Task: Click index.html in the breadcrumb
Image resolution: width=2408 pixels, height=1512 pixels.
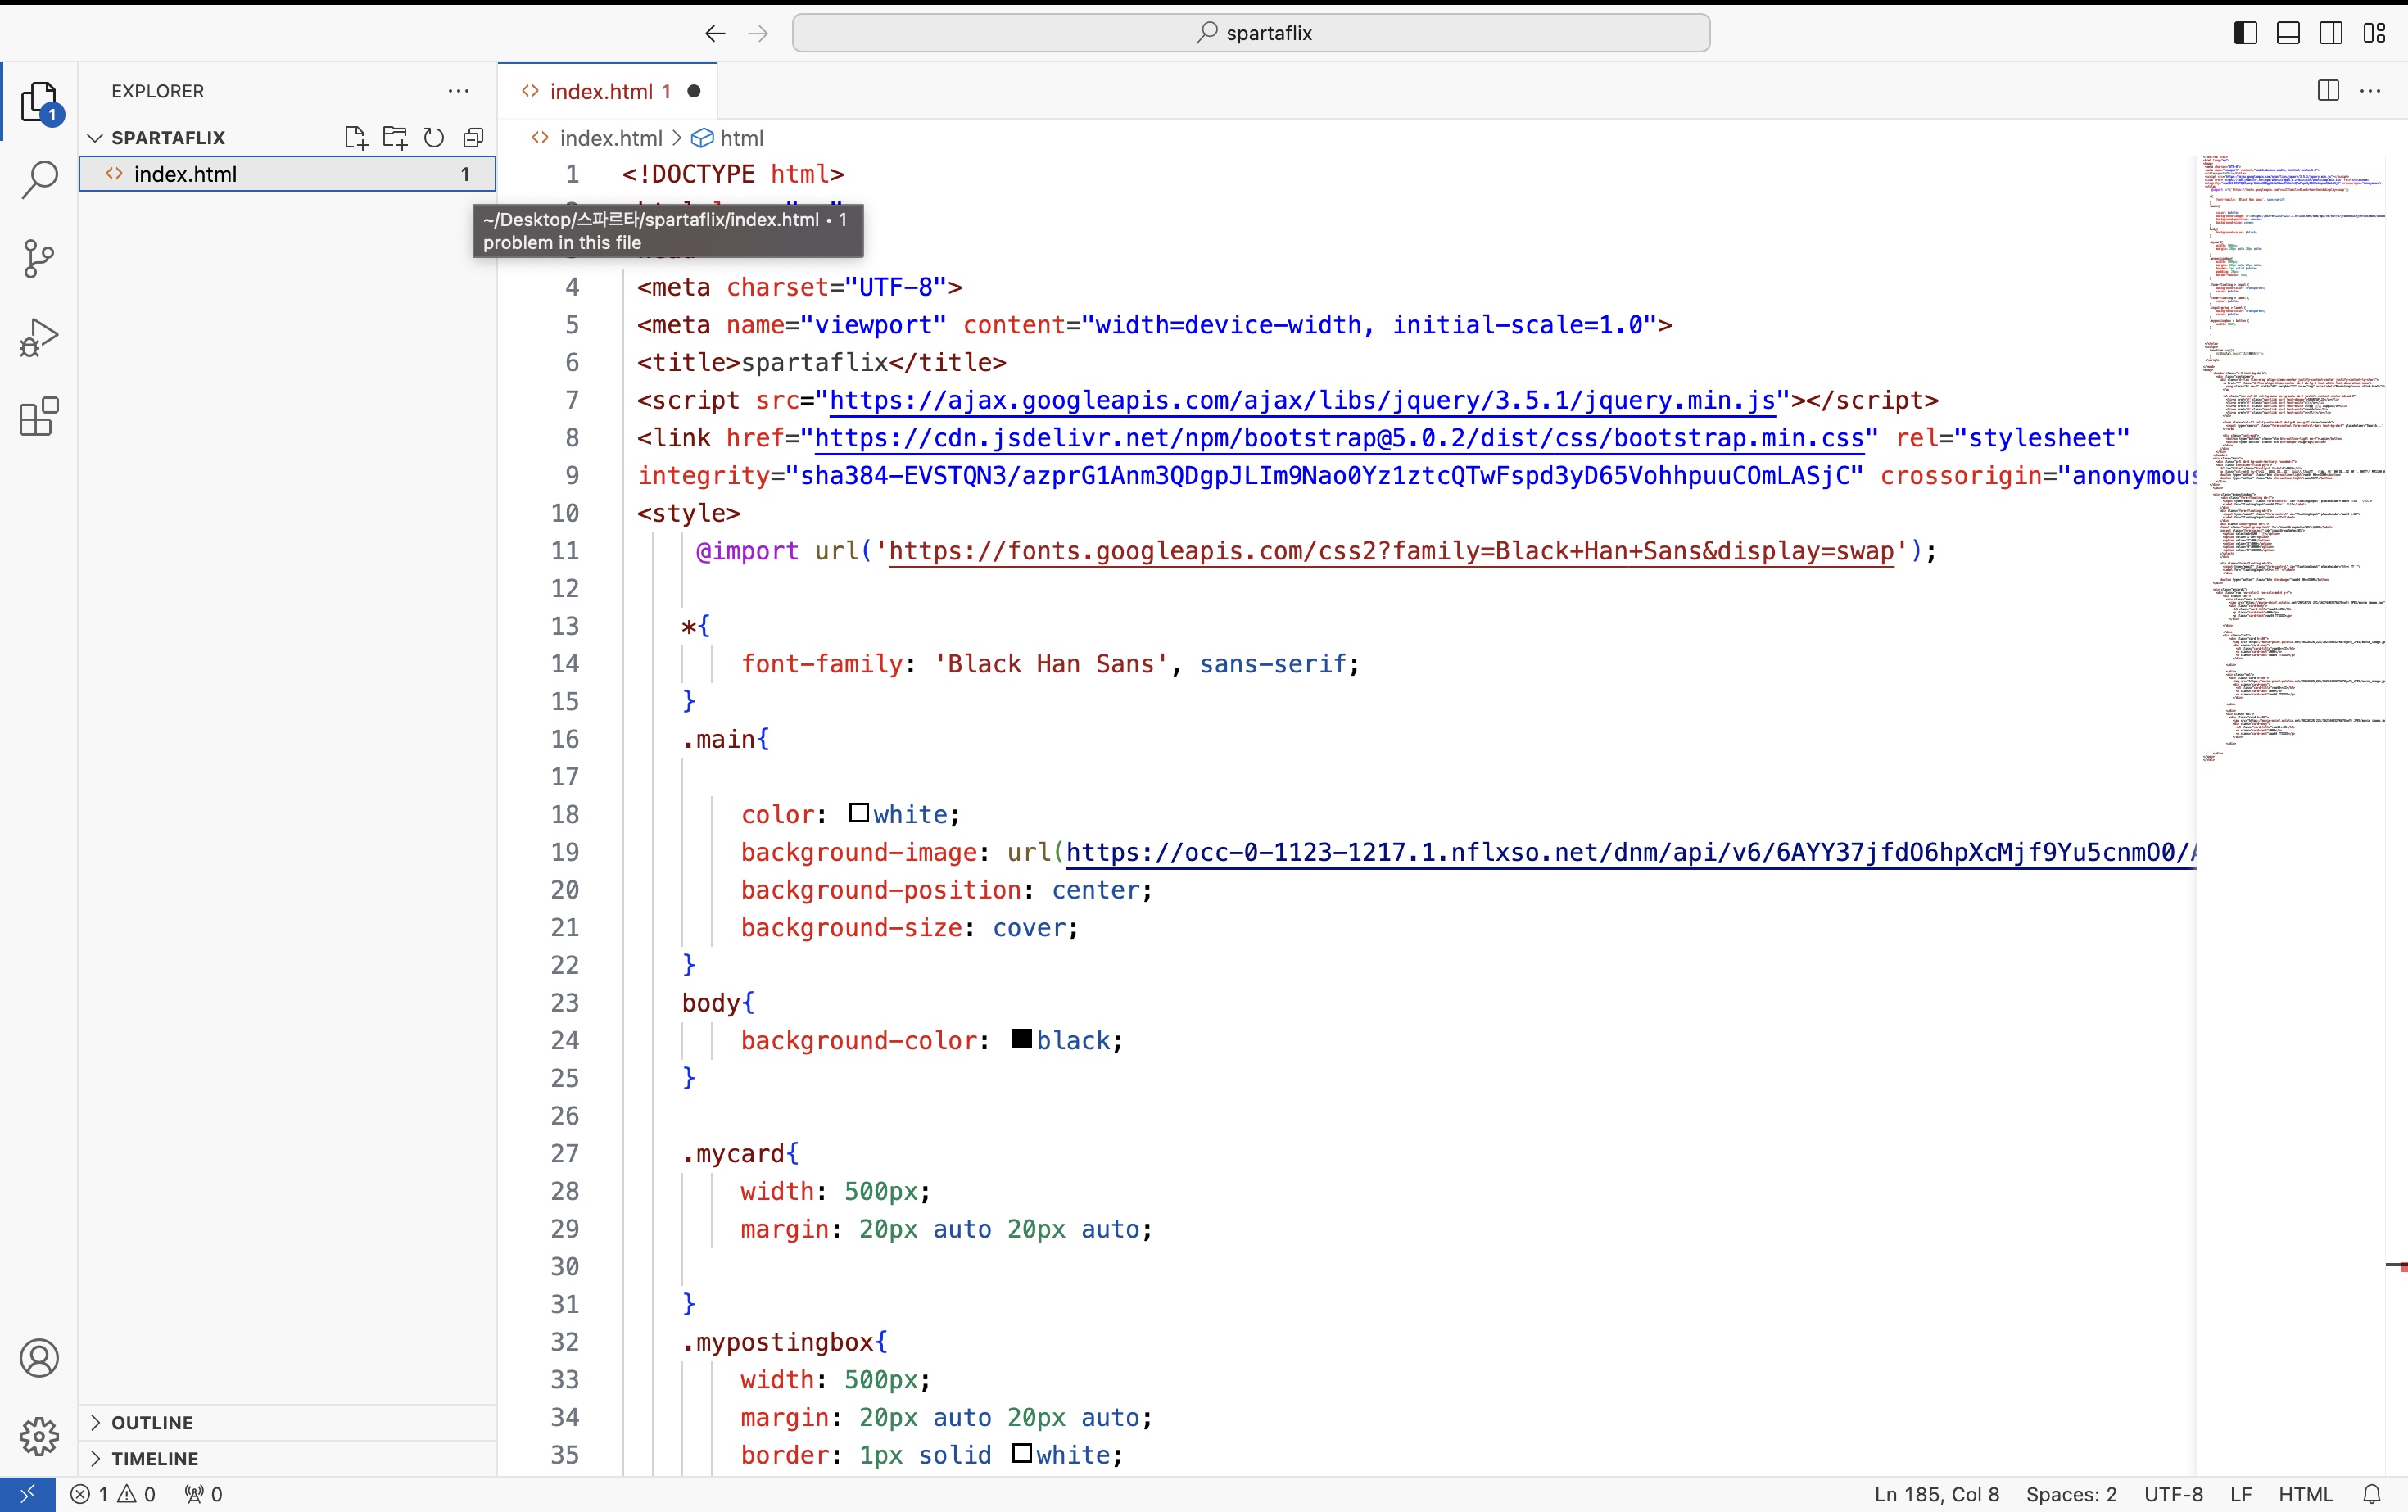Action: [x=610, y=138]
